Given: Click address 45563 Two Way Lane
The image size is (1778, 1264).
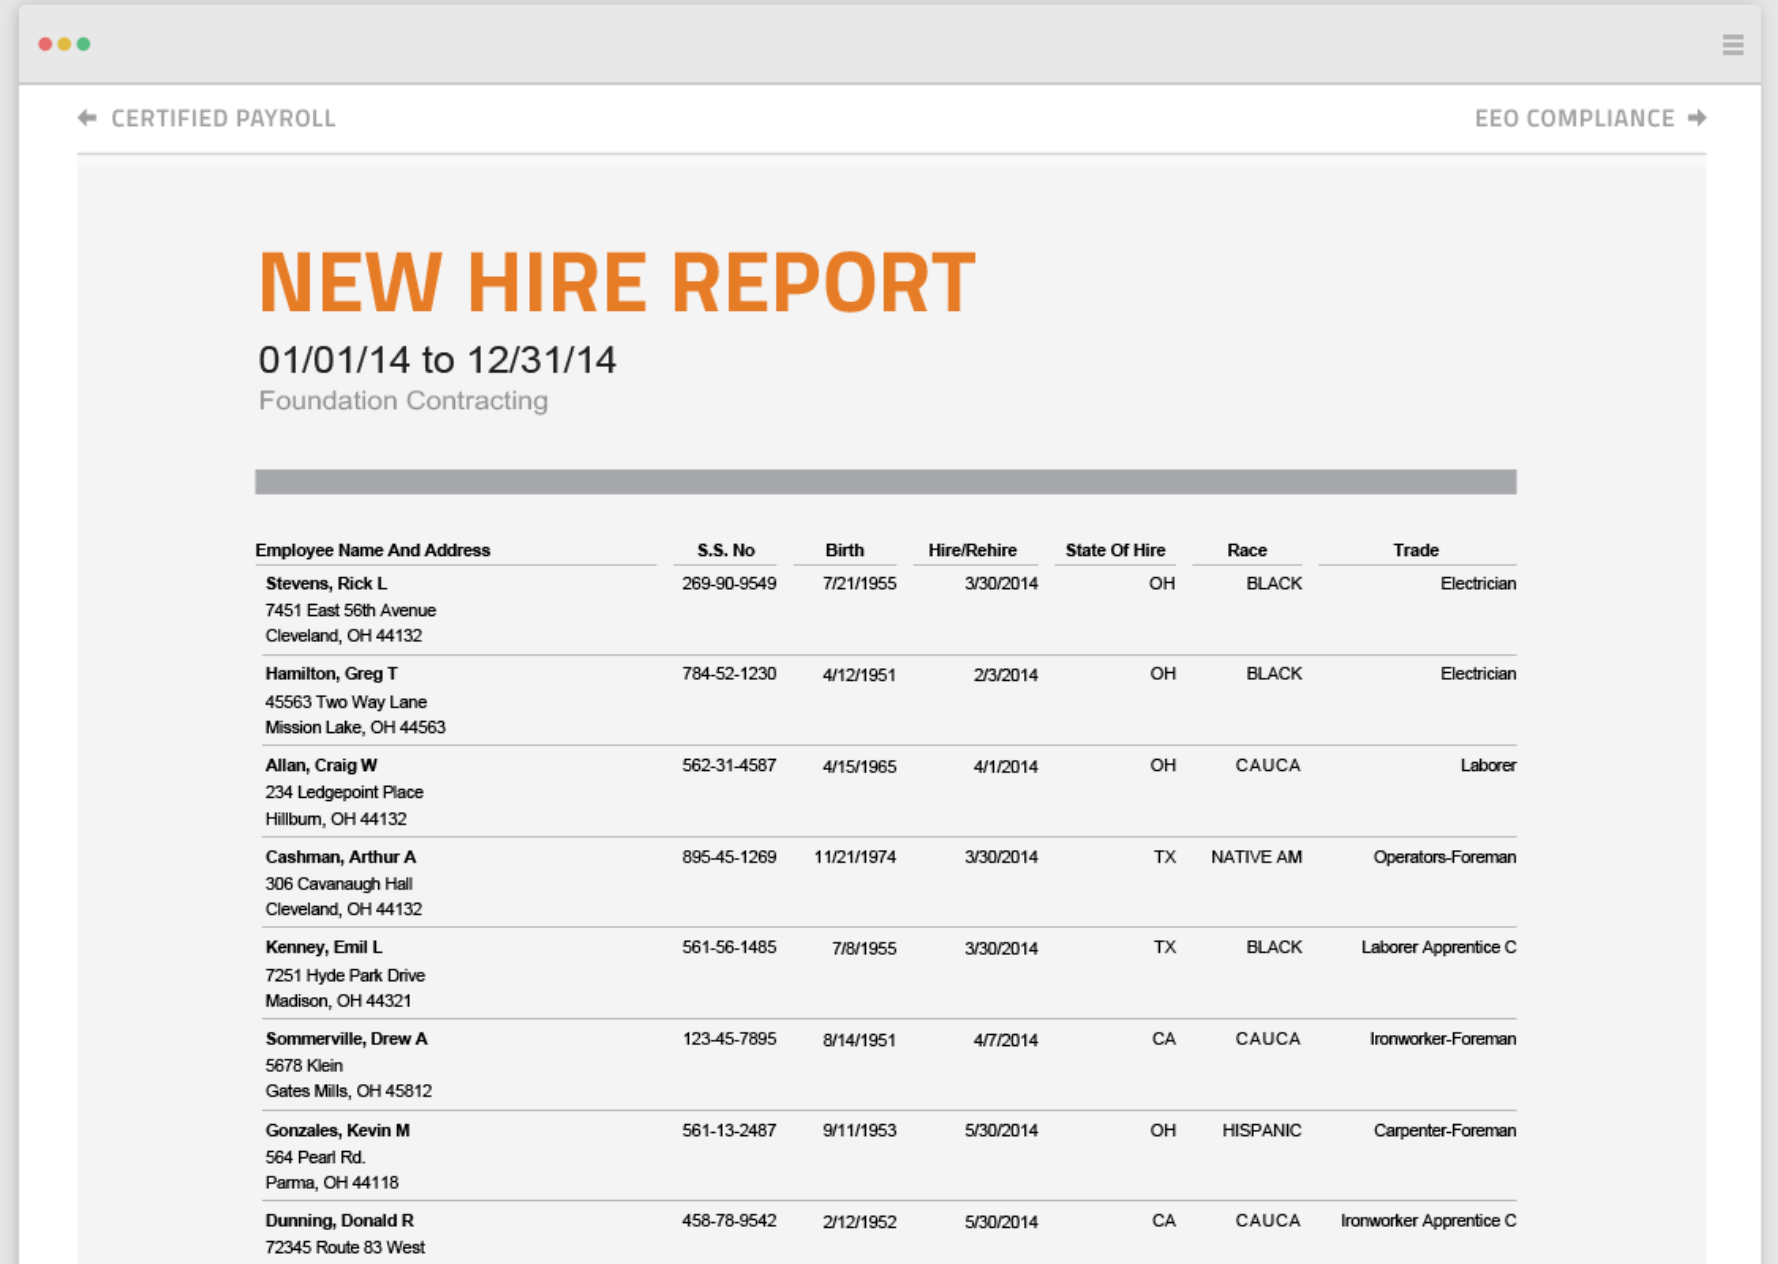Looking at the screenshot, I should [346, 702].
